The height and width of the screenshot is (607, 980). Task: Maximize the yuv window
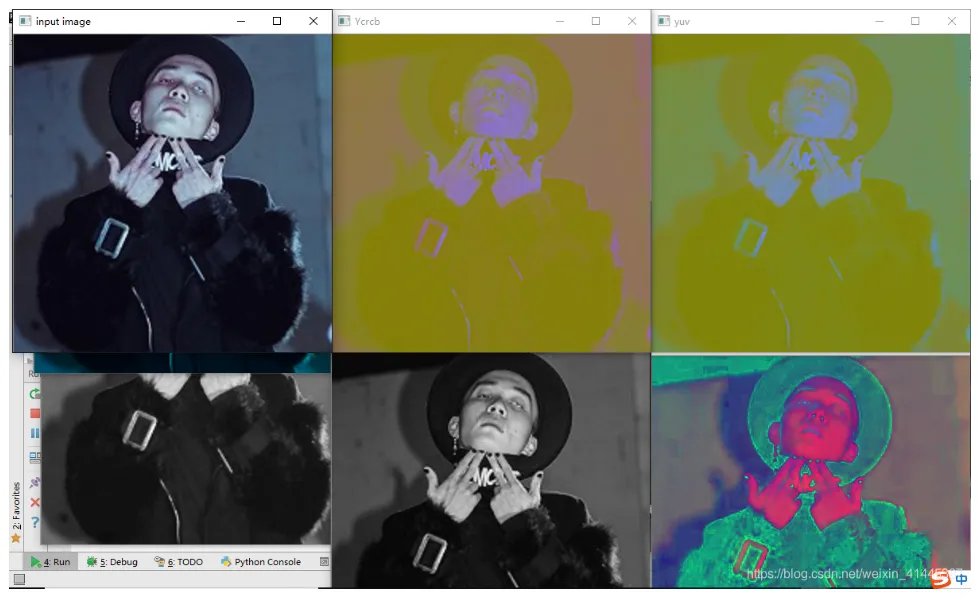pyautogui.click(x=915, y=21)
